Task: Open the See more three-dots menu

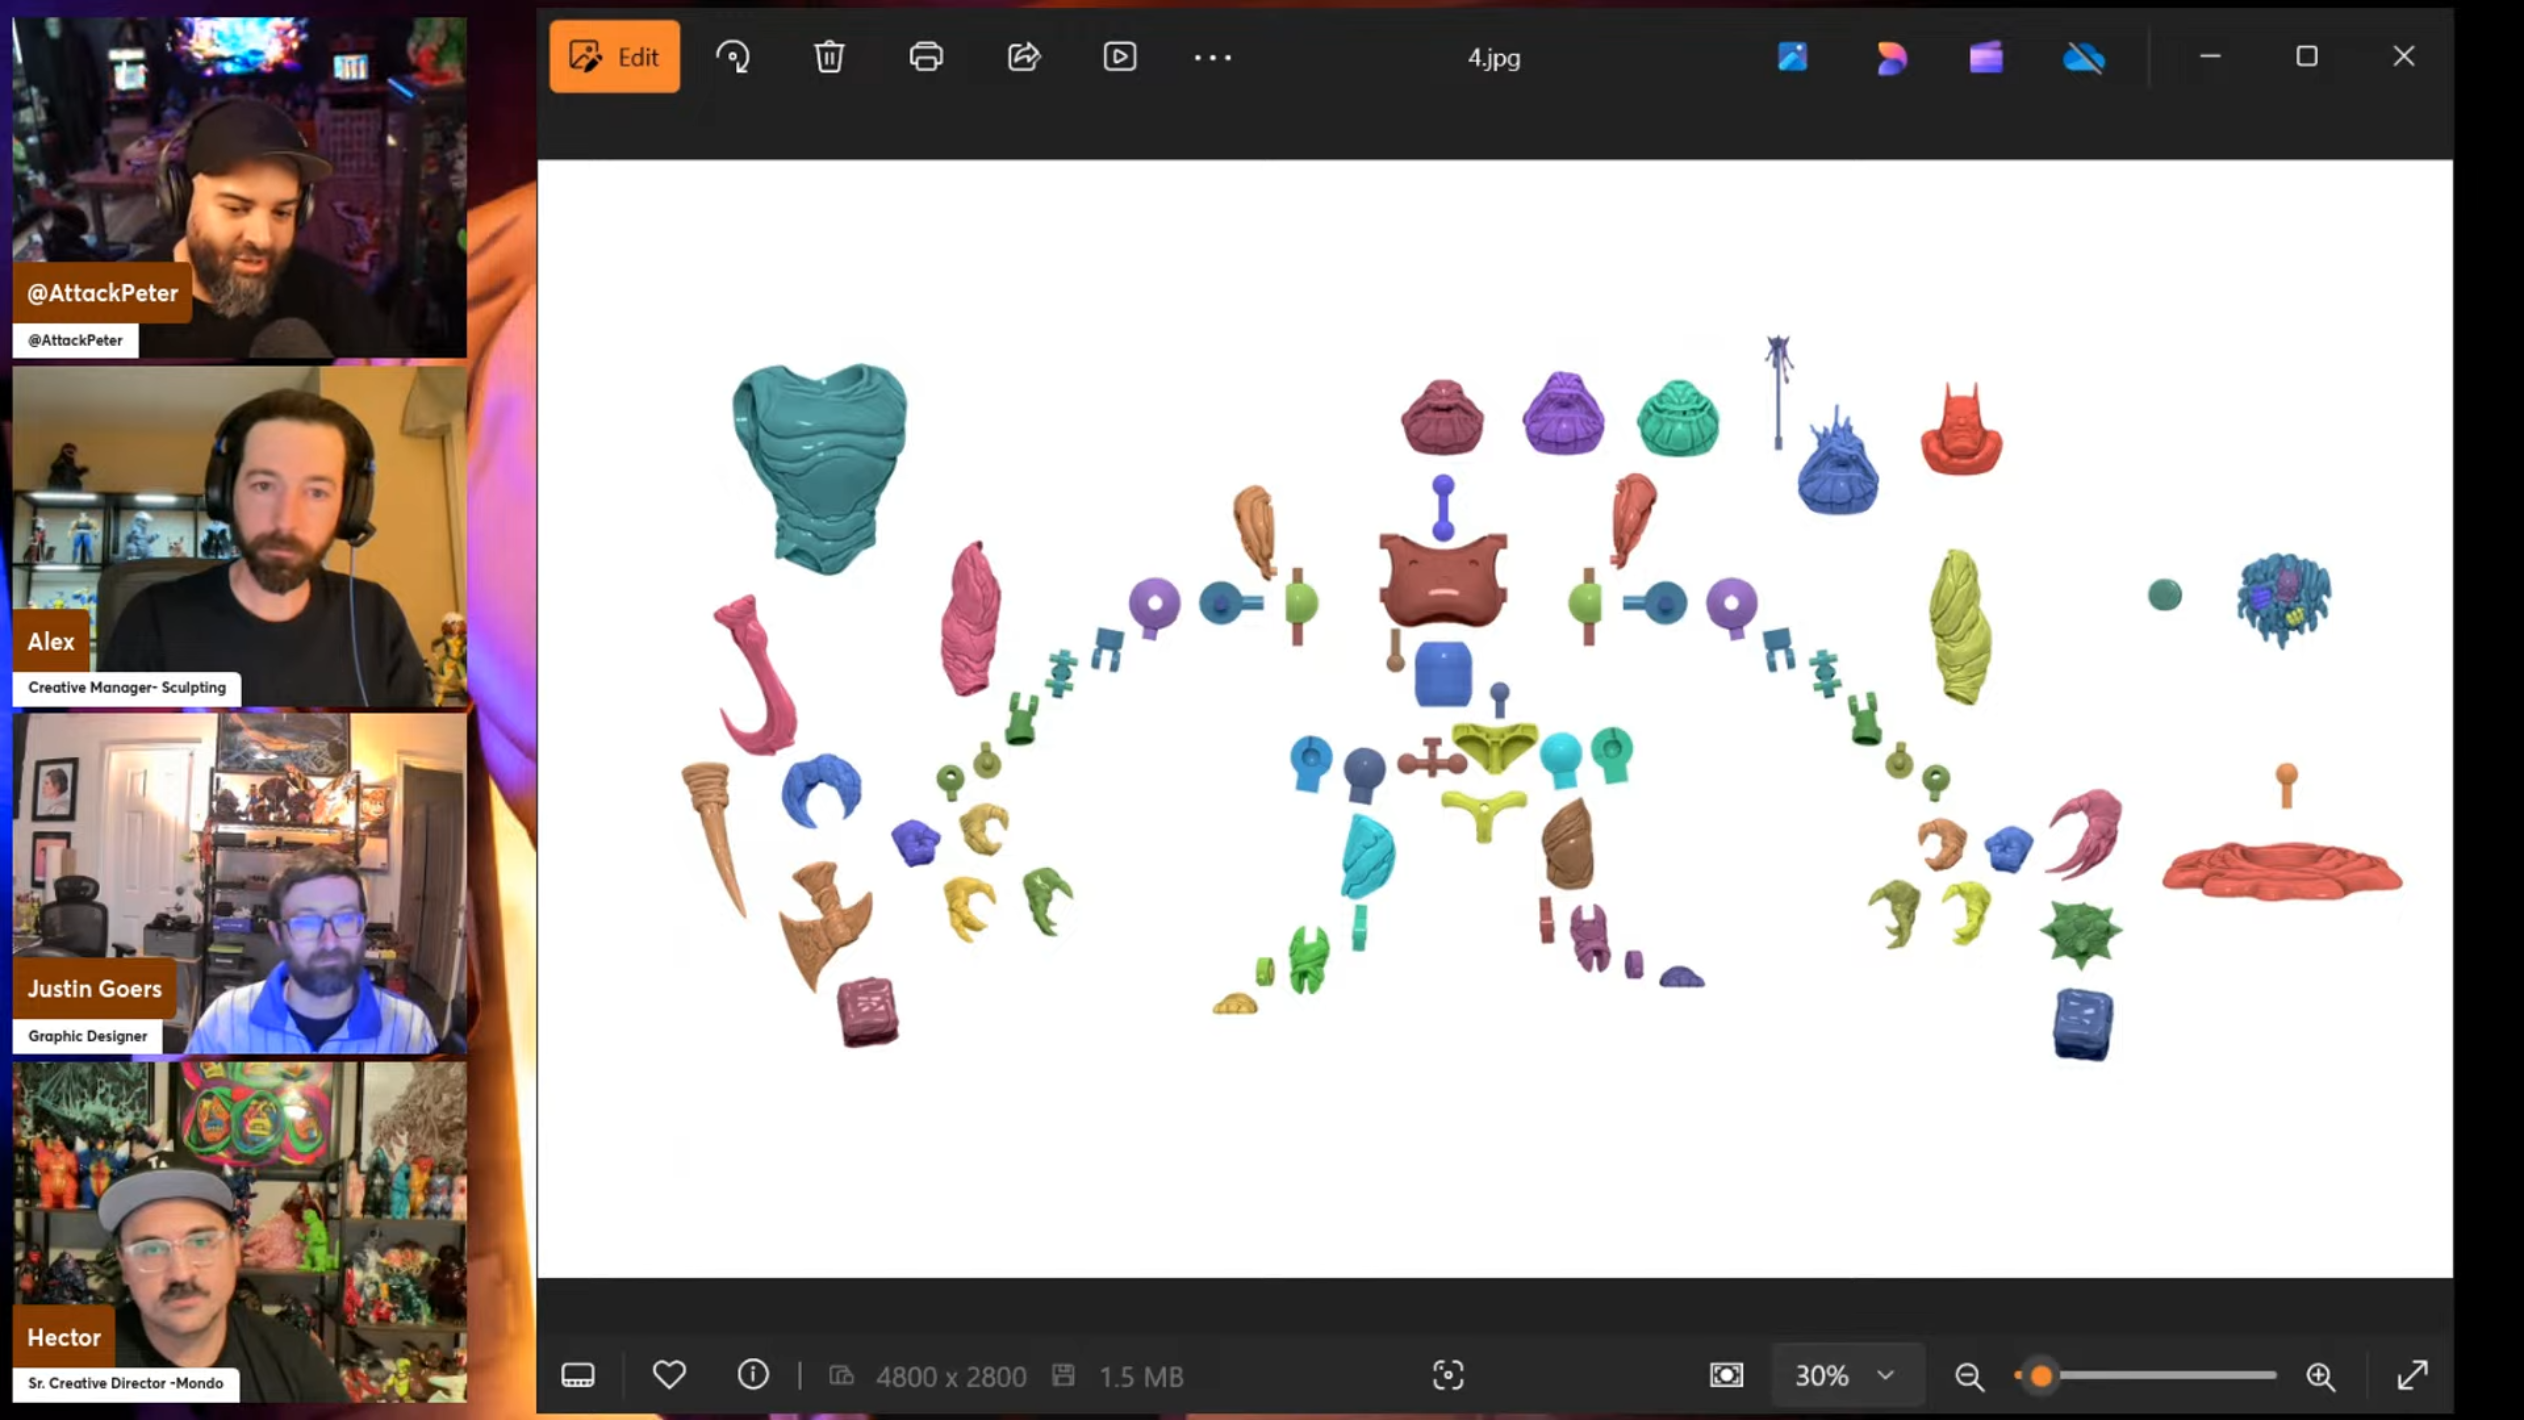Action: coord(1213,58)
